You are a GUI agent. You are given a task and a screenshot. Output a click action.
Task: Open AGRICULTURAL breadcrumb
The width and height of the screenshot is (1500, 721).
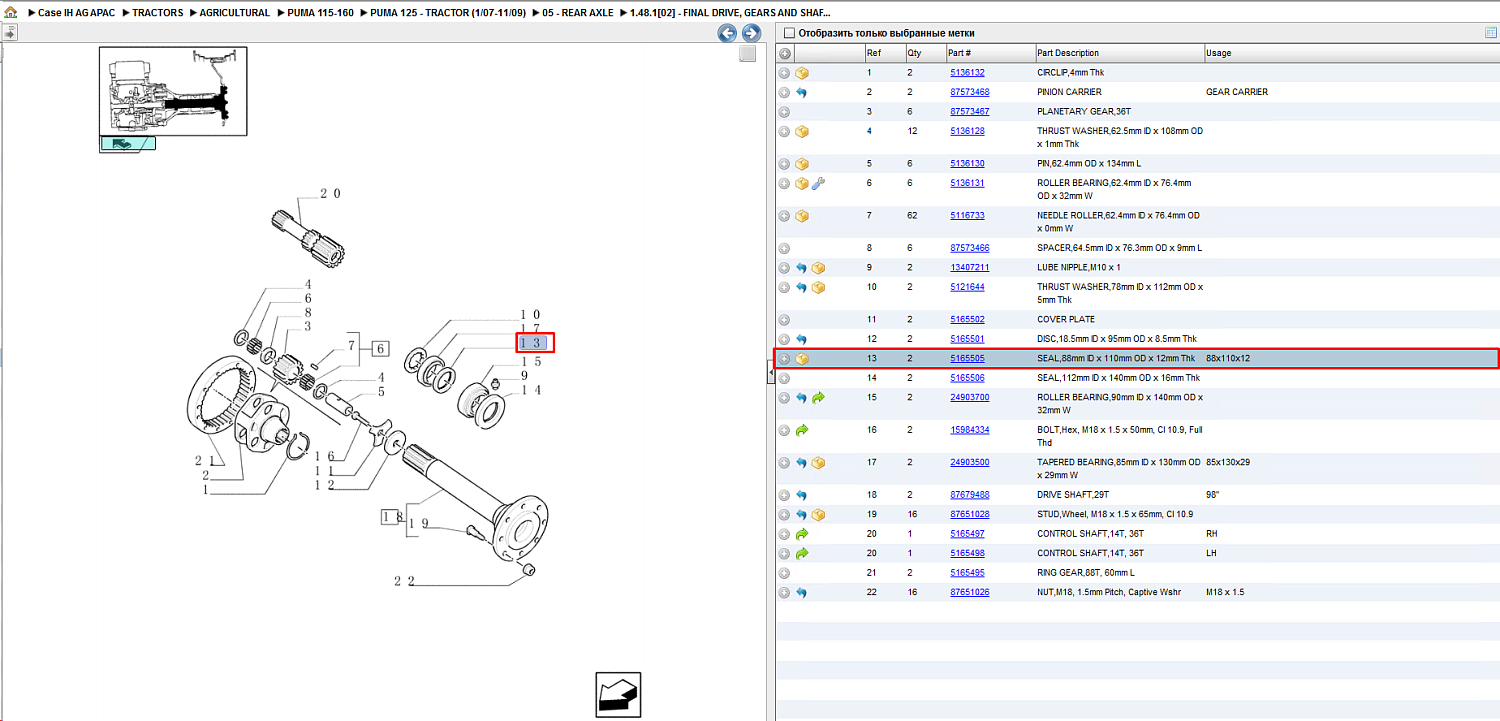pyautogui.click(x=235, y=13)
